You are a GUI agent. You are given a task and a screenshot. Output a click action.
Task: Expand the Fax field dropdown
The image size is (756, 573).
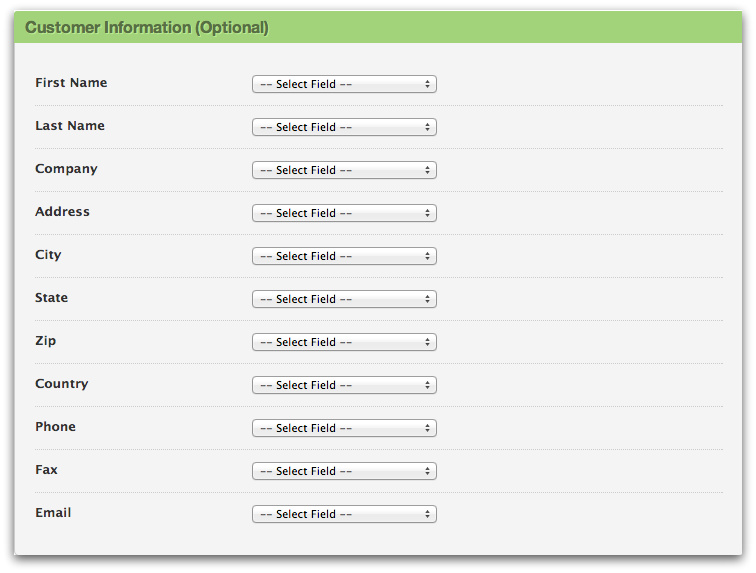(x=344, y=472)
